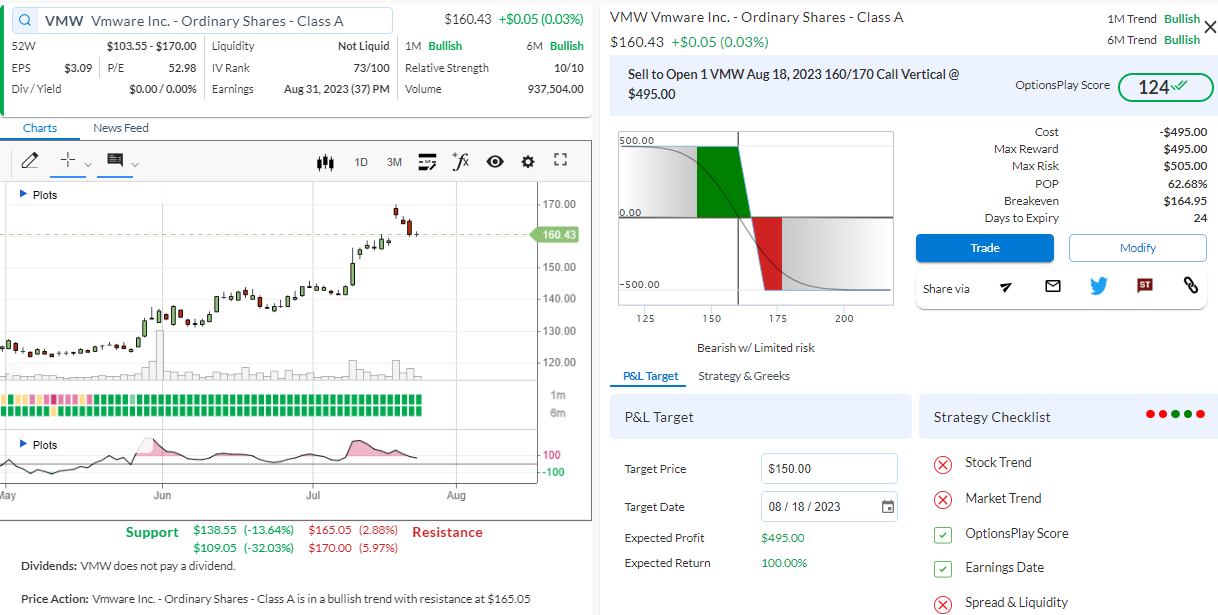Expand the annotation tool dropdown arrow

tap(135, 164)
